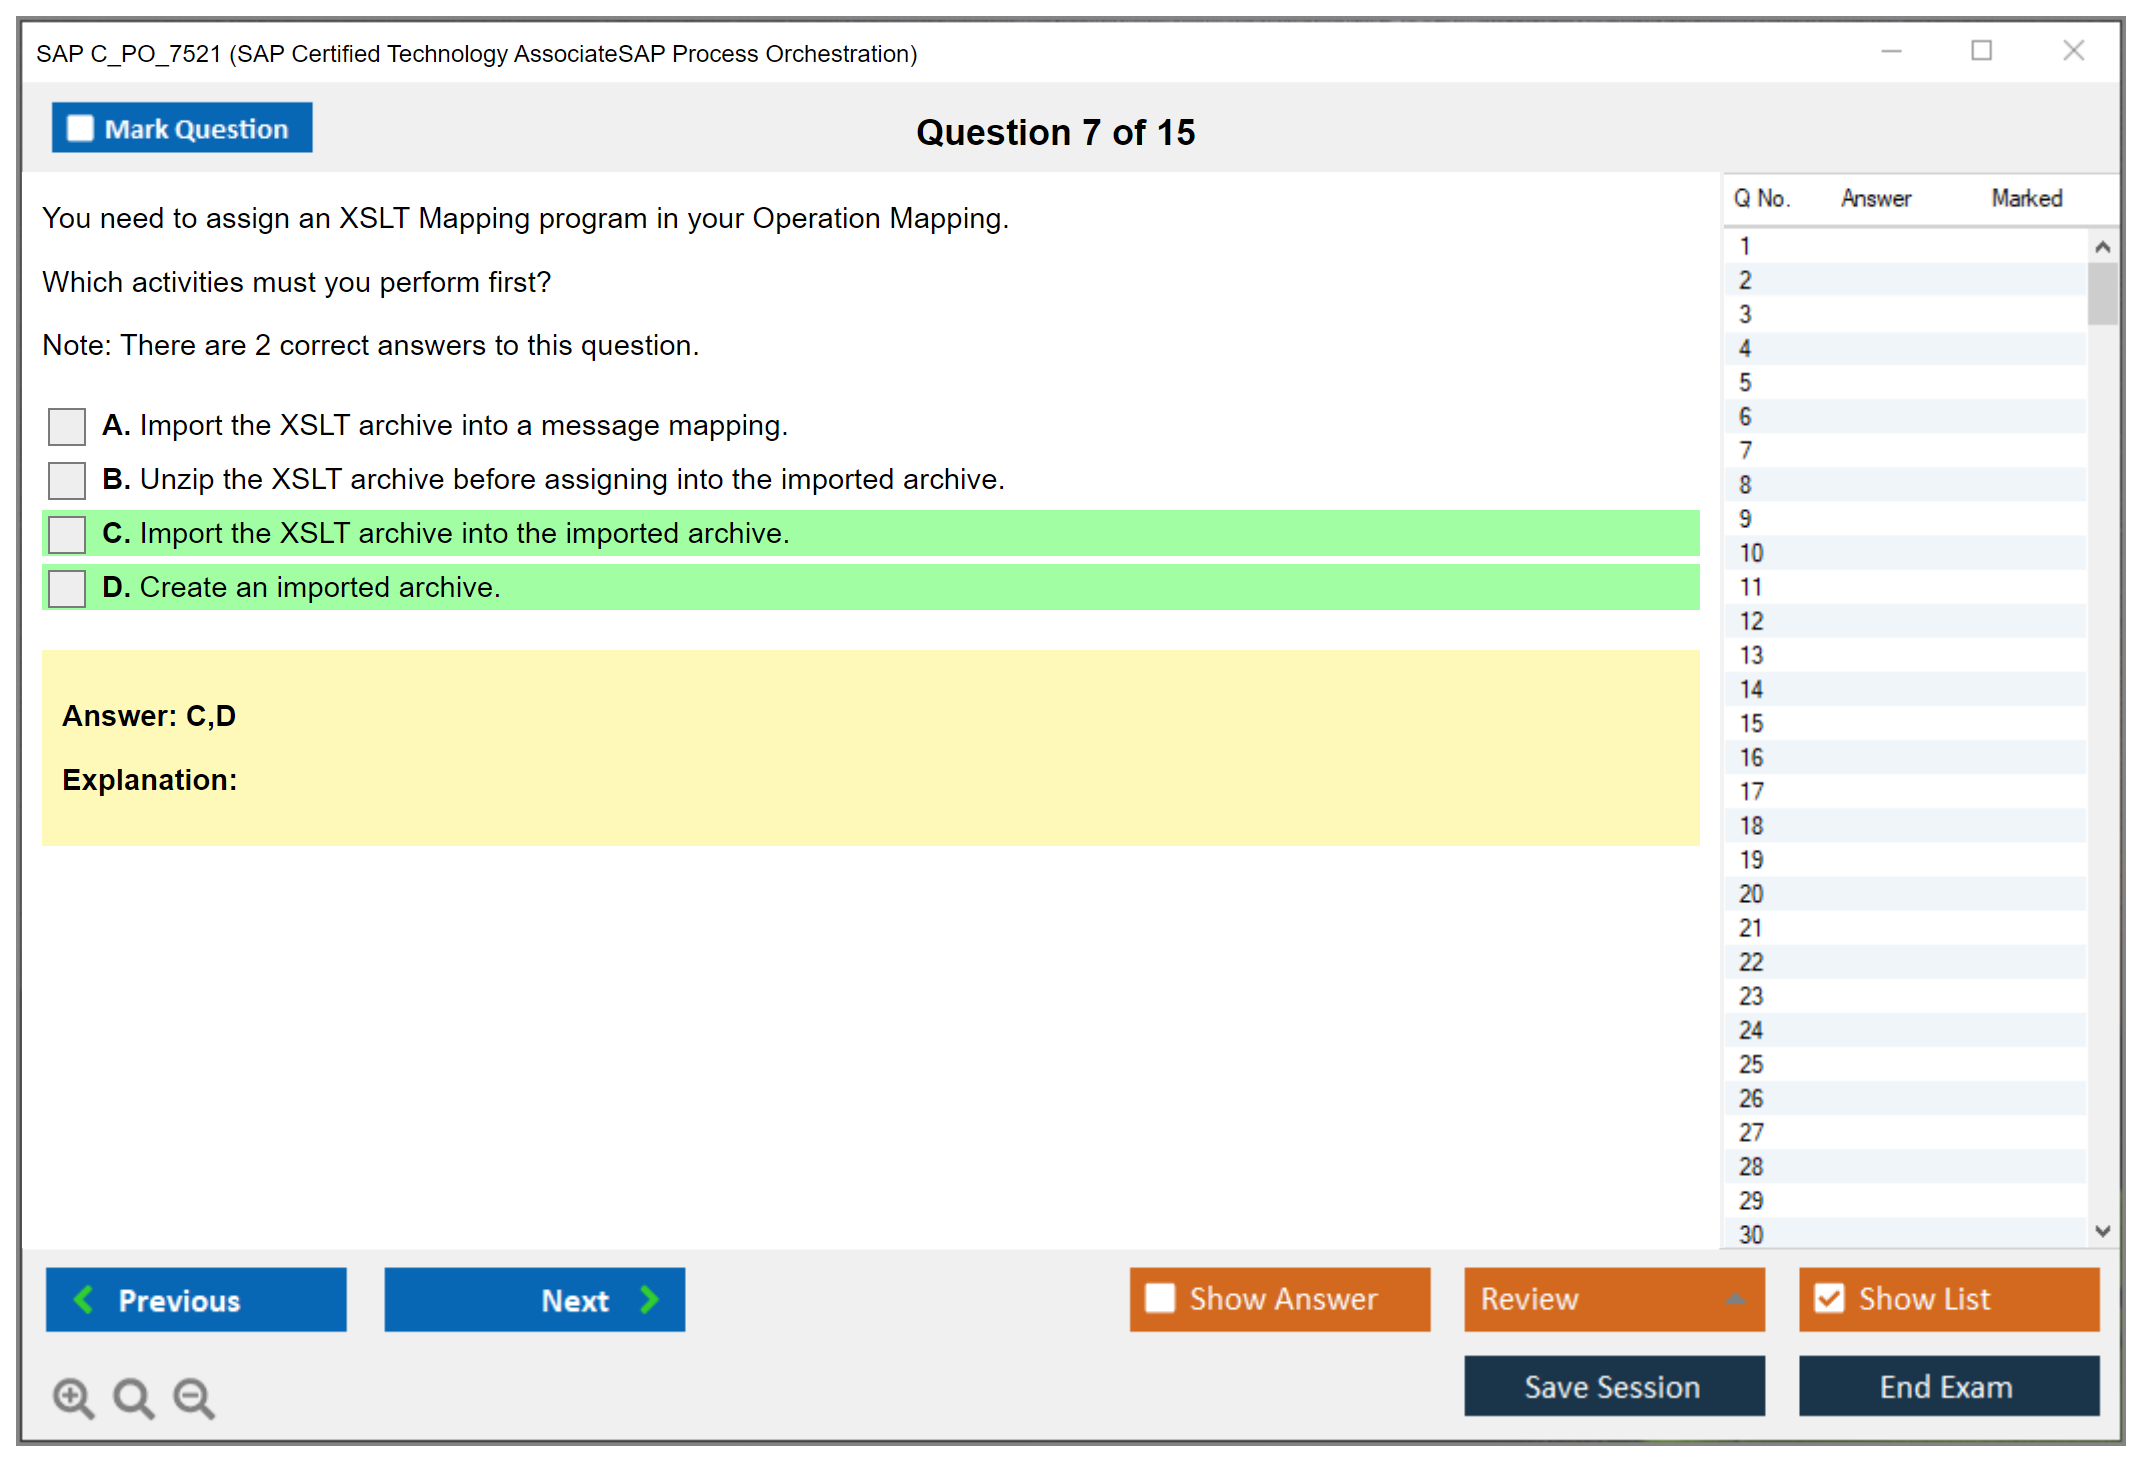The image size is (2150, 1470).
Task: Tick the Mark Question checkbox
Action: [80, 128]
